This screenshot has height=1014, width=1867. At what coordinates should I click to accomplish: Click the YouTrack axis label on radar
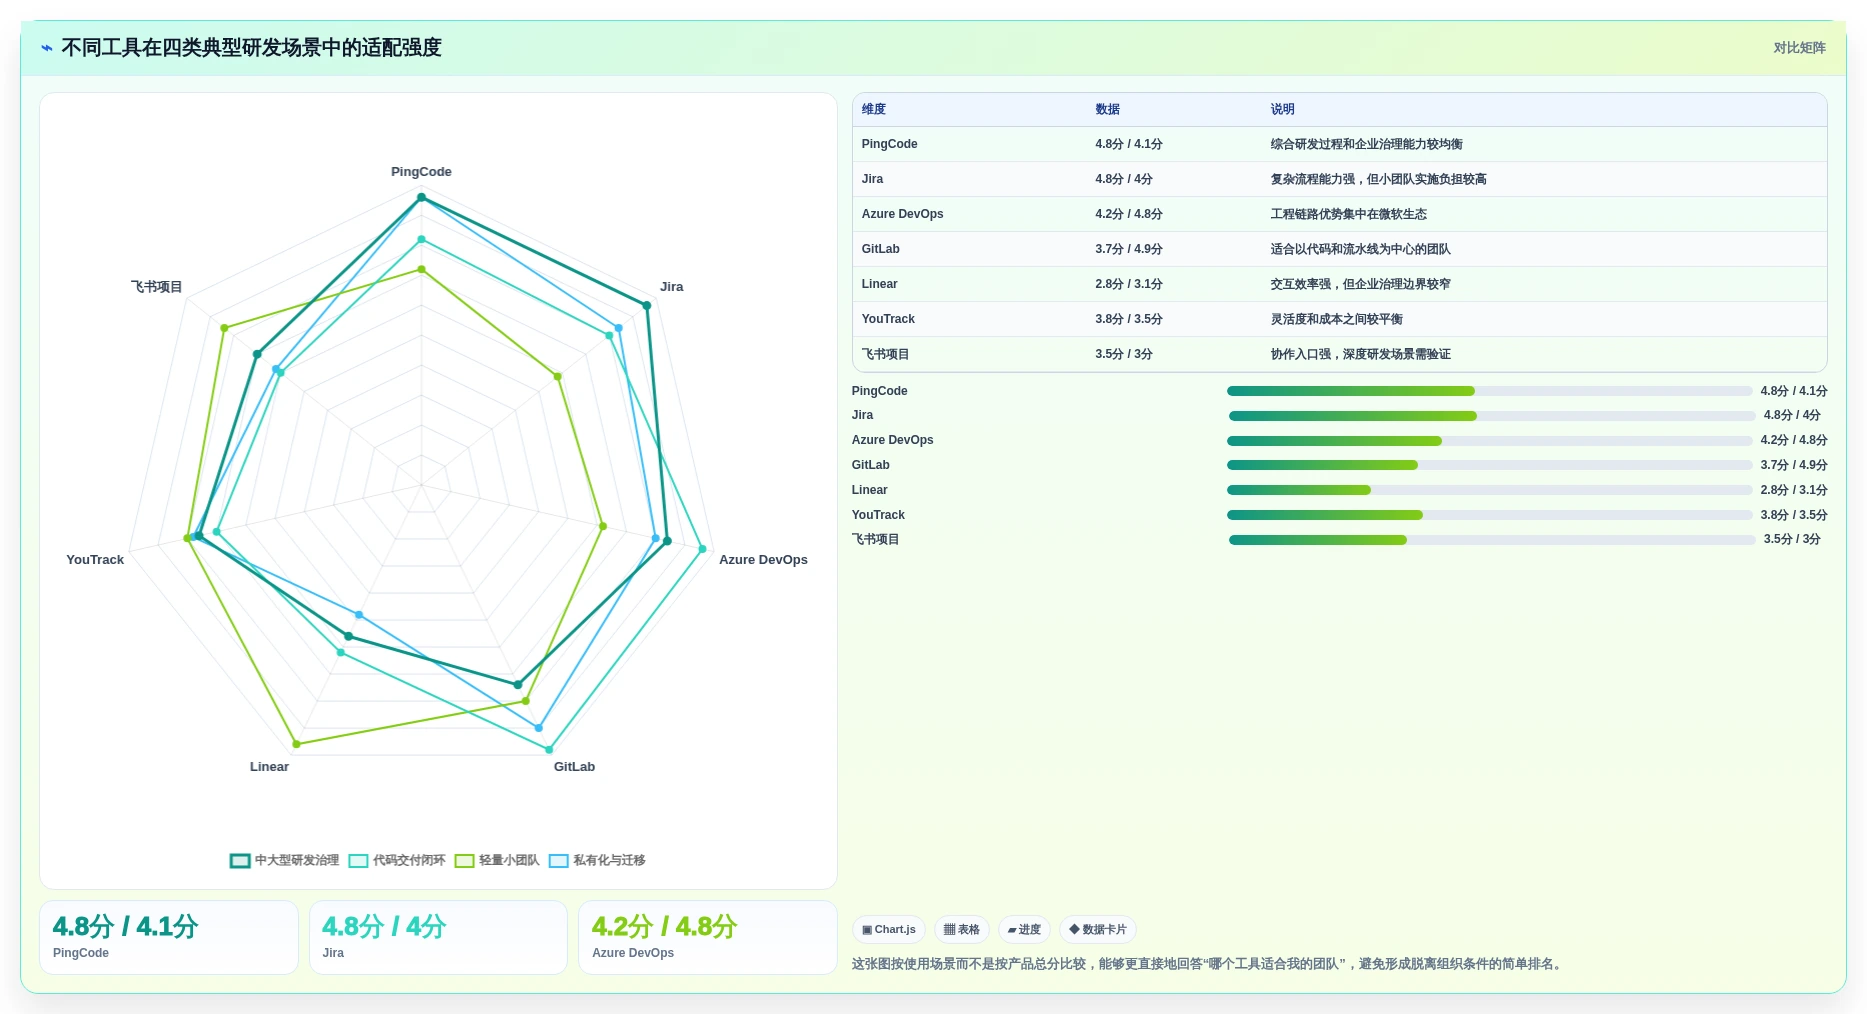coord(95,560)
